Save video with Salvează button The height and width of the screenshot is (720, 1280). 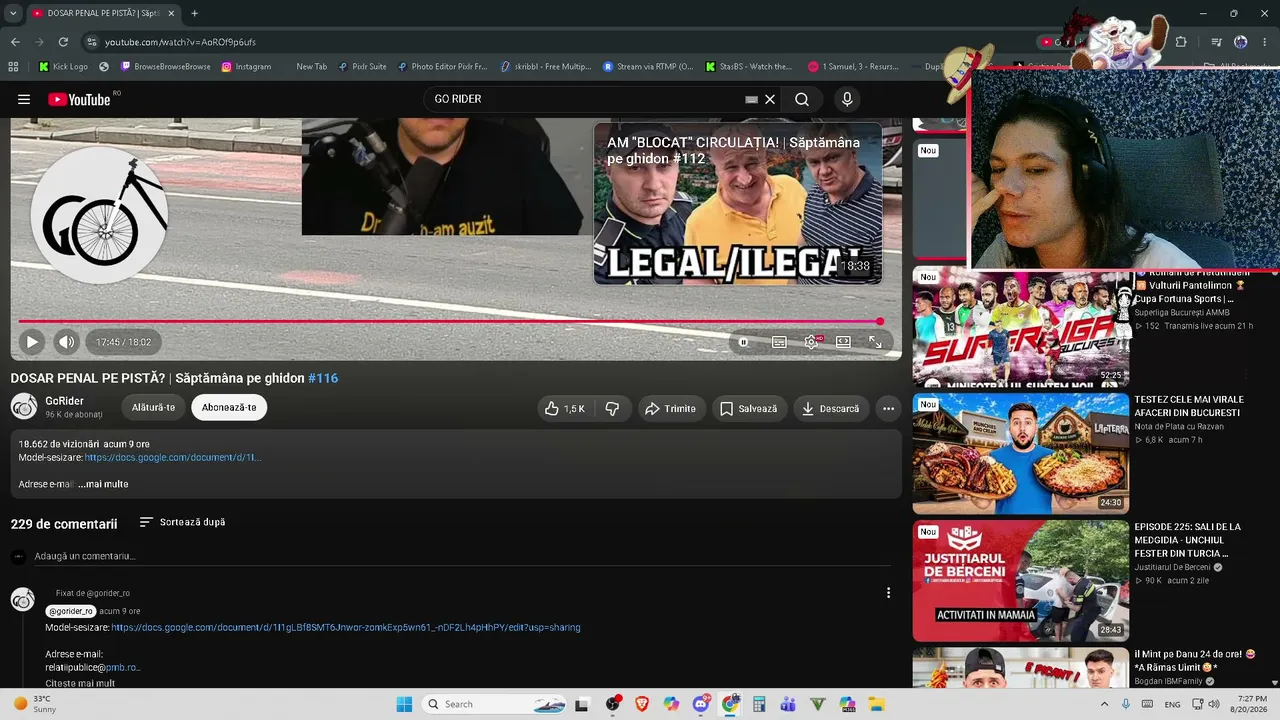[749, 408]
